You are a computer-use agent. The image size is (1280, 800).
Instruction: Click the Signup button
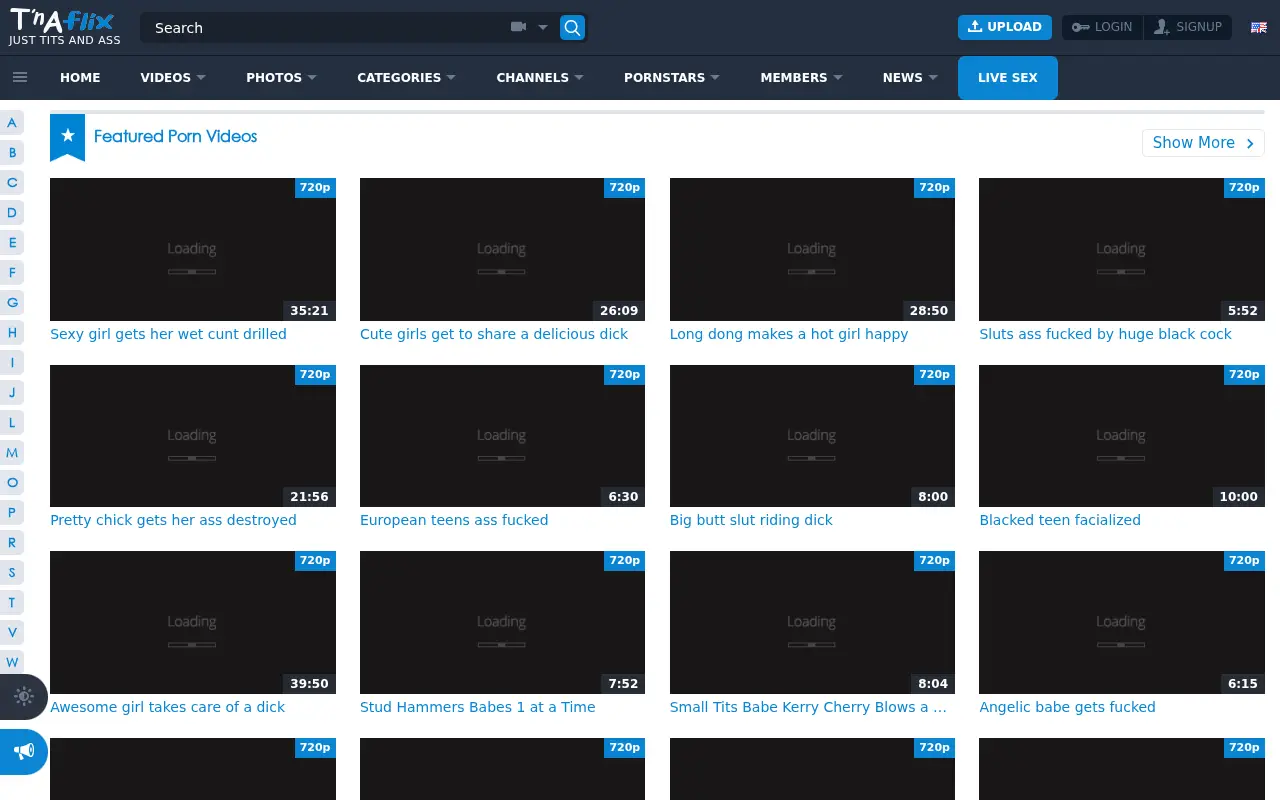[x=1188, y=27]
